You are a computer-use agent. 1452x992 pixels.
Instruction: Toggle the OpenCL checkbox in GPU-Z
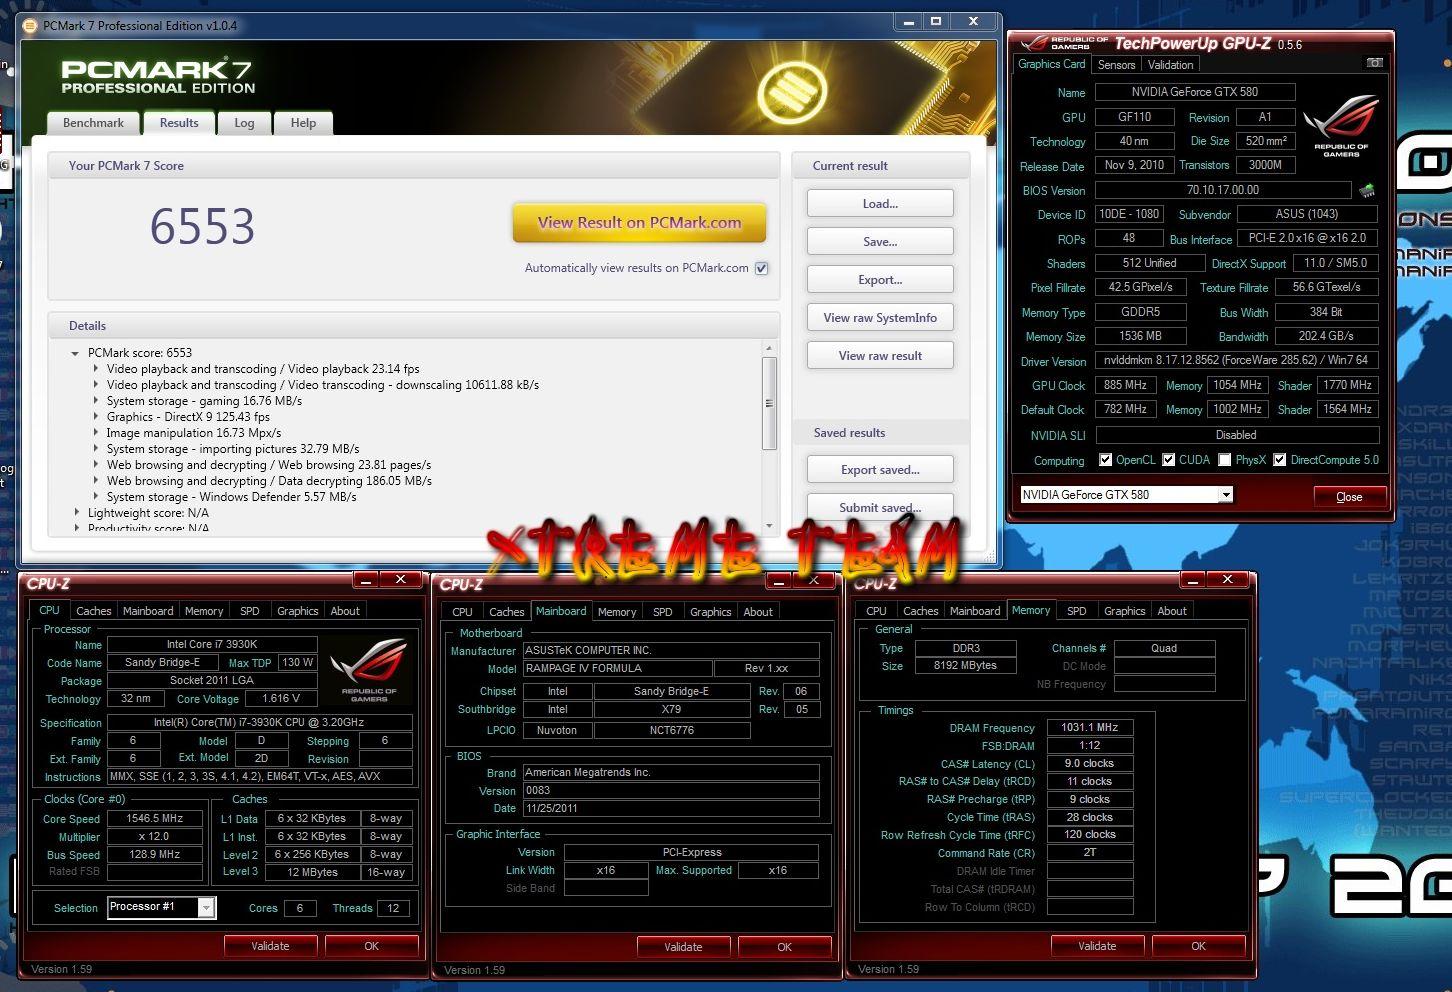pyautogui.click(x=1105, y=460)
